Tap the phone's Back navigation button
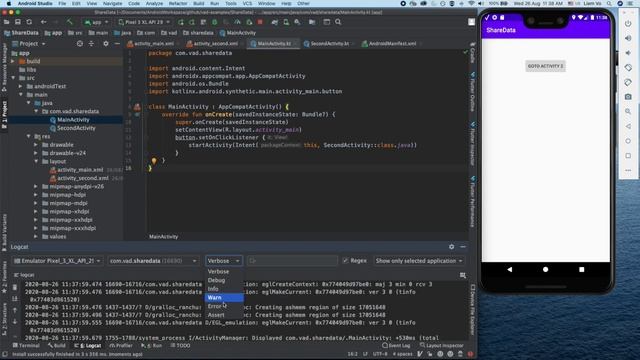640x360 pixels. 509,269
